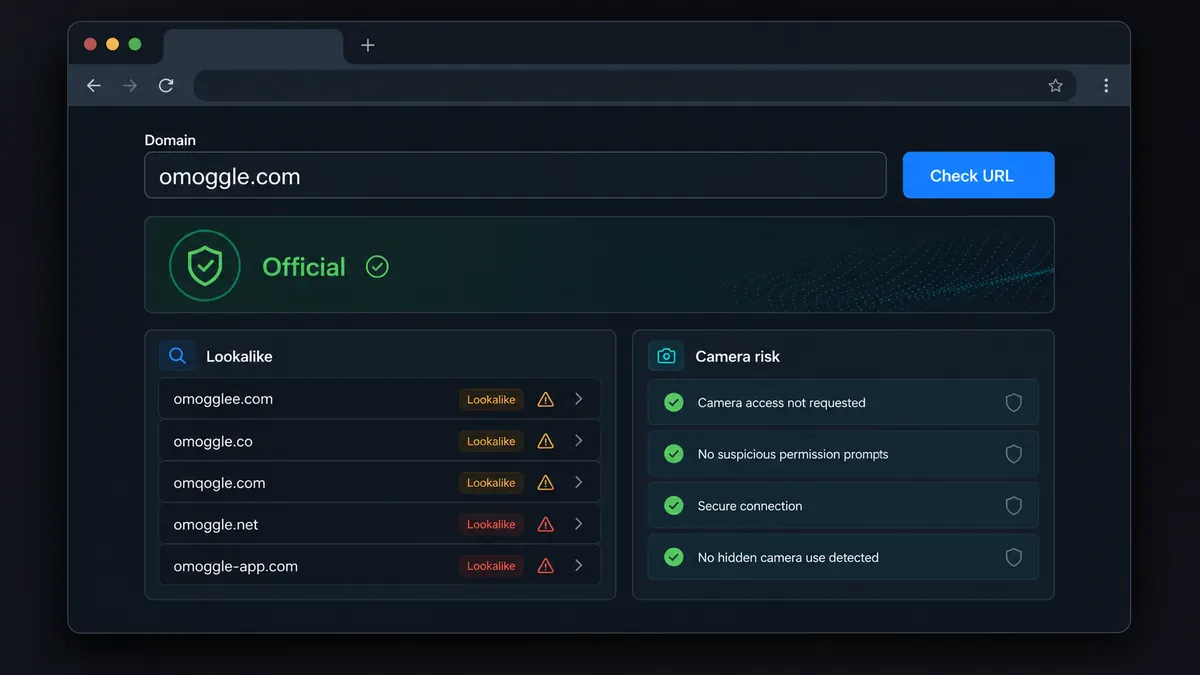Image resolution: width=1200 pixels, height=675 pixels.
Task: Click the Lookalike badge for omogglee.com
Action: (x=491, y=399)
